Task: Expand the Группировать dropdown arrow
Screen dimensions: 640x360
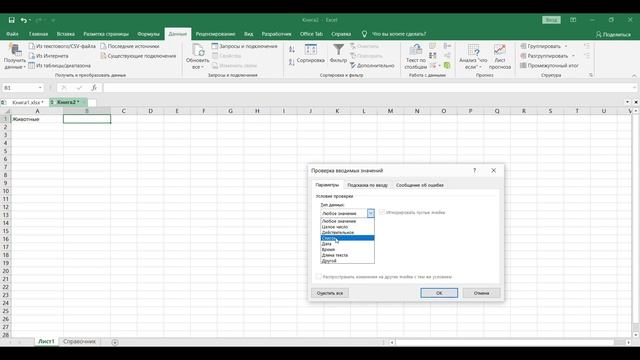Action: [566, 46]
